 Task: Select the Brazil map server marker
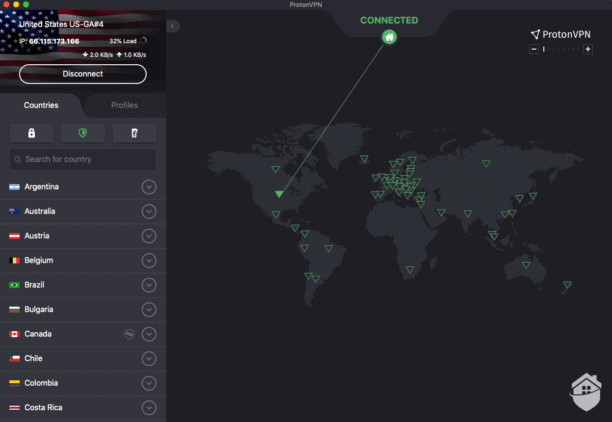click(329, 248)
